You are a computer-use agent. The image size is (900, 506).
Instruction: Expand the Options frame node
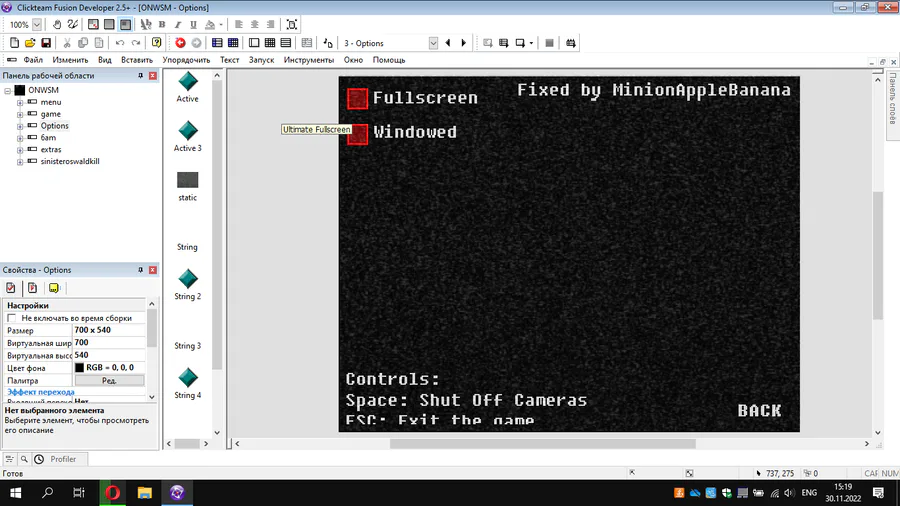(x=20, y=126)
